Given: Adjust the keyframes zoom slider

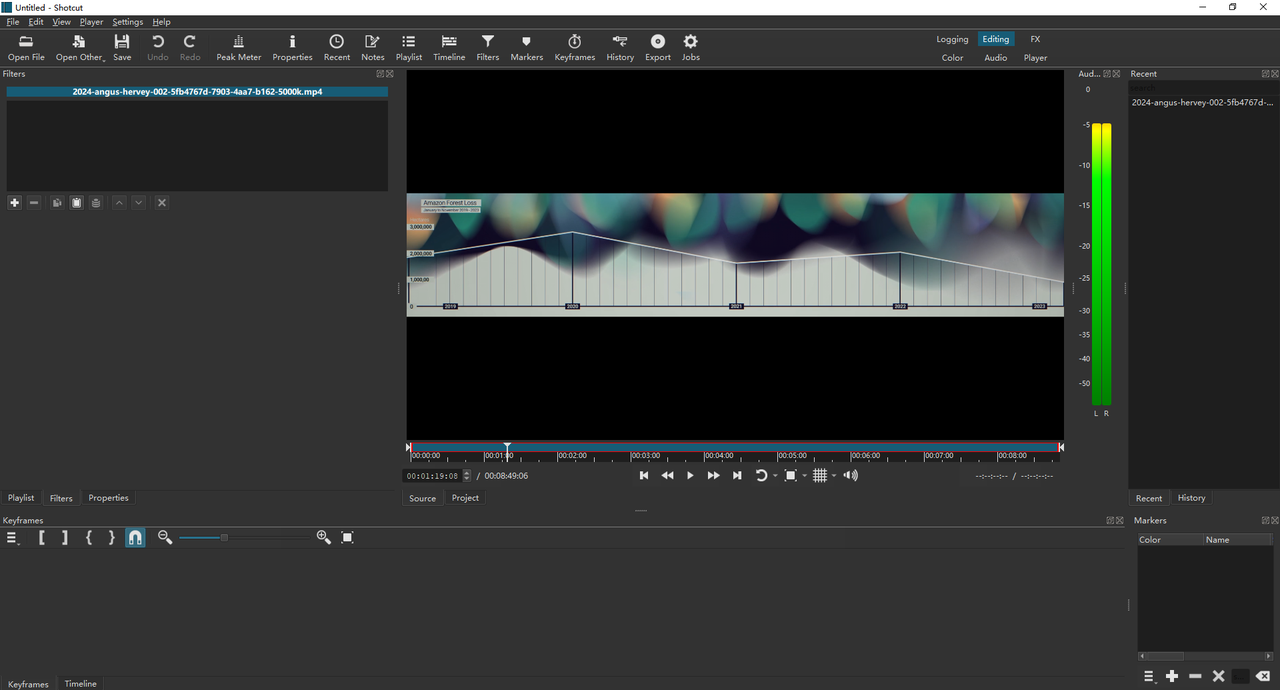Looking at the screenshot, I should (224, 538).
